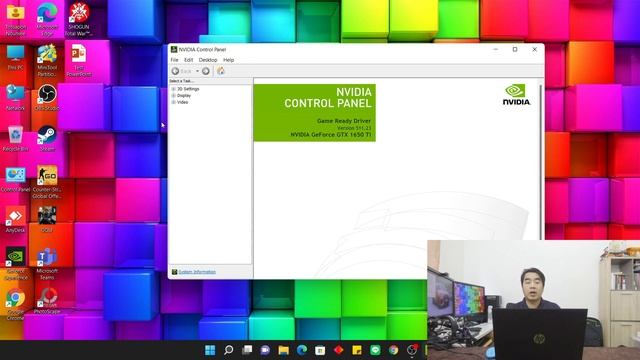Image resolution: width=640 pixels, height=360 pixels.
Task: Click the NVIDIA window vertical scrollbar
Action: 542,161
